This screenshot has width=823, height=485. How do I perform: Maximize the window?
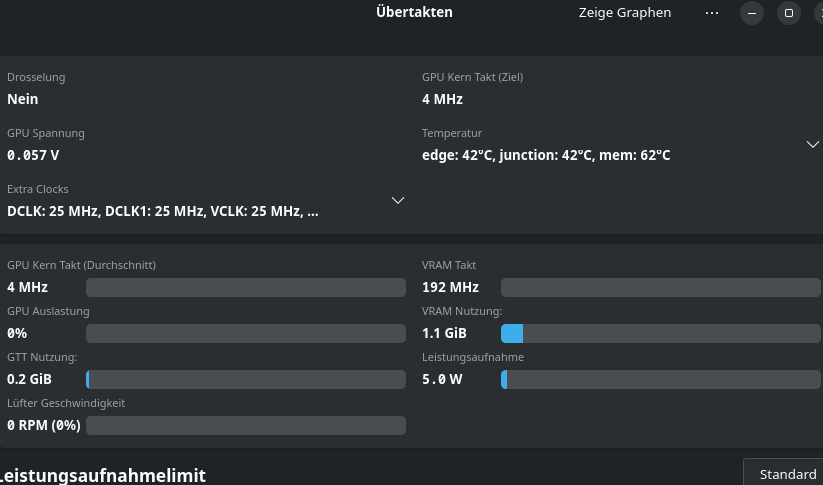tap(789, 13)
